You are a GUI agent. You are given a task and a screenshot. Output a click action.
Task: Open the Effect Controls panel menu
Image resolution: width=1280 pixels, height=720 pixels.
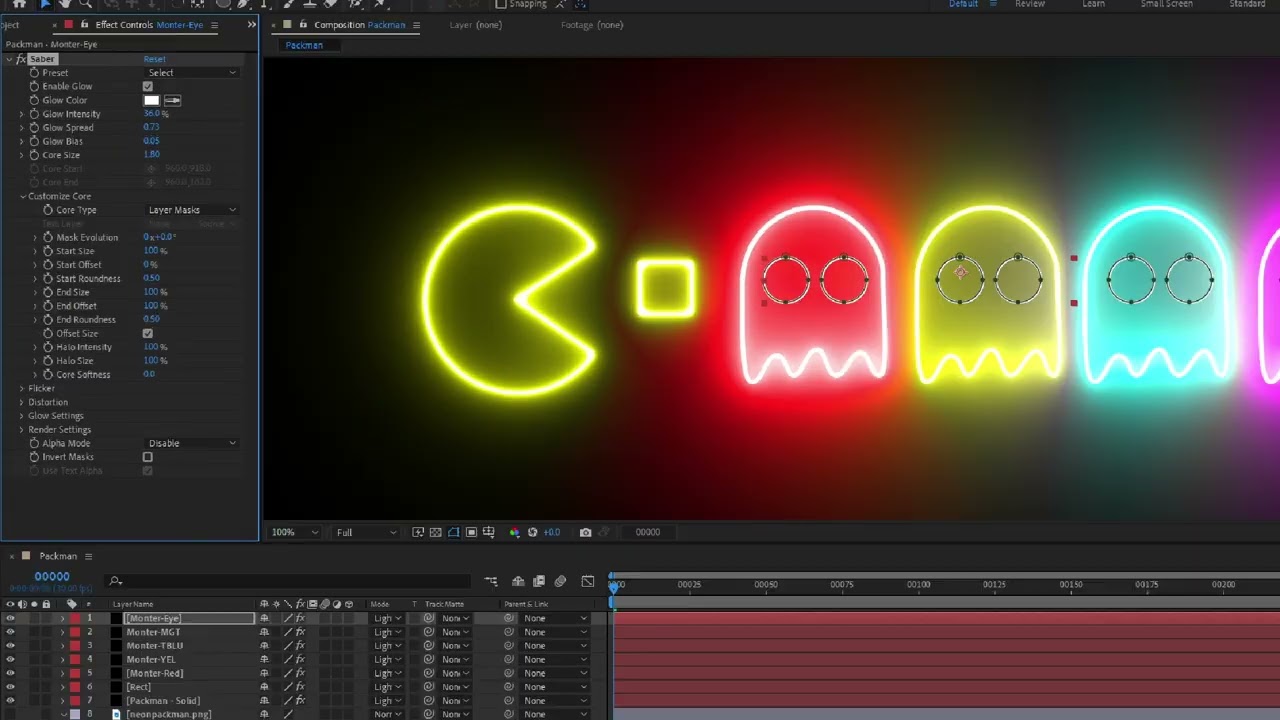click(214, 25)
